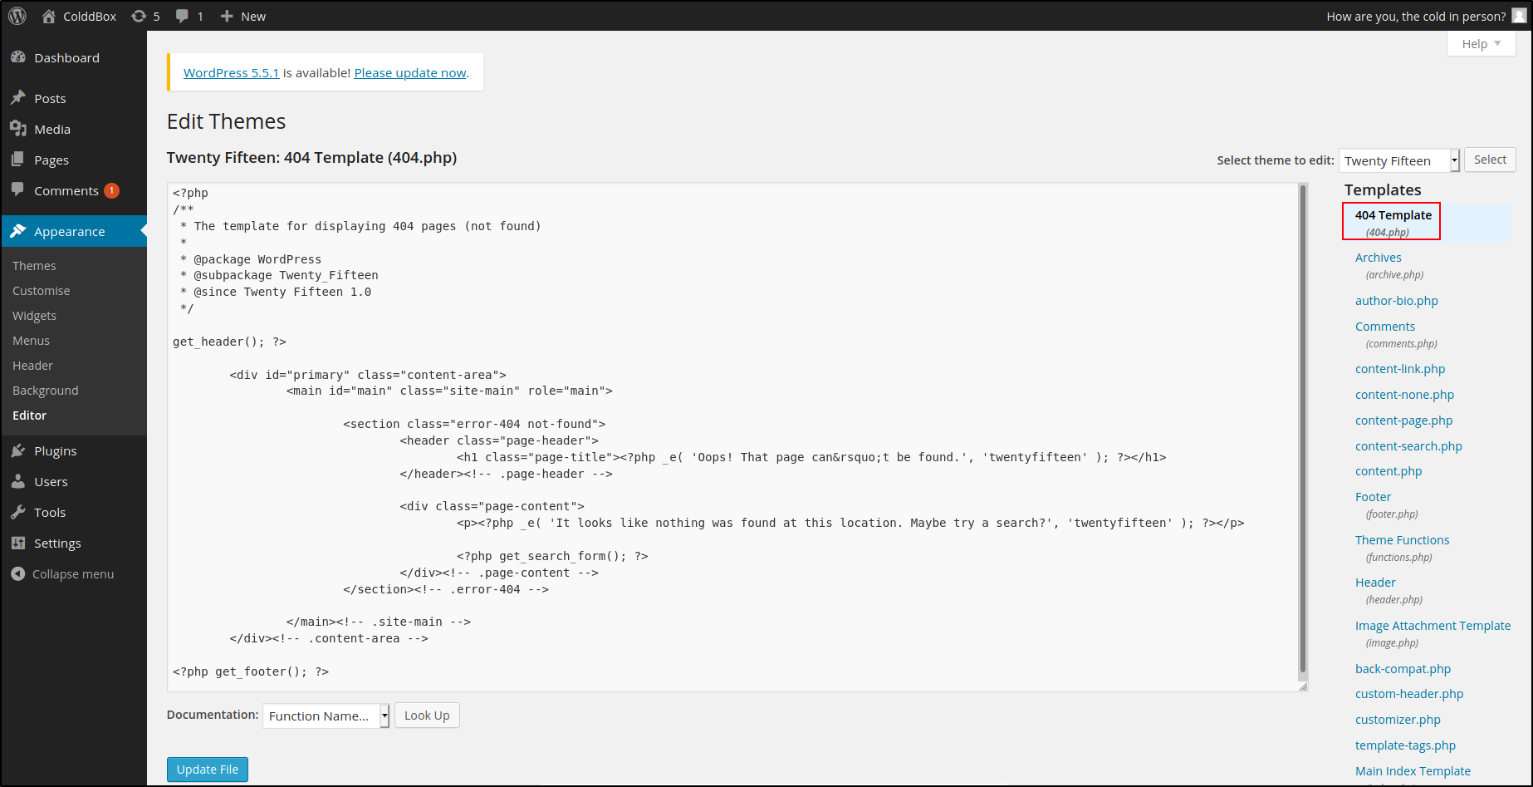Click the Appearance paintbrush icon

pos(18,231)
